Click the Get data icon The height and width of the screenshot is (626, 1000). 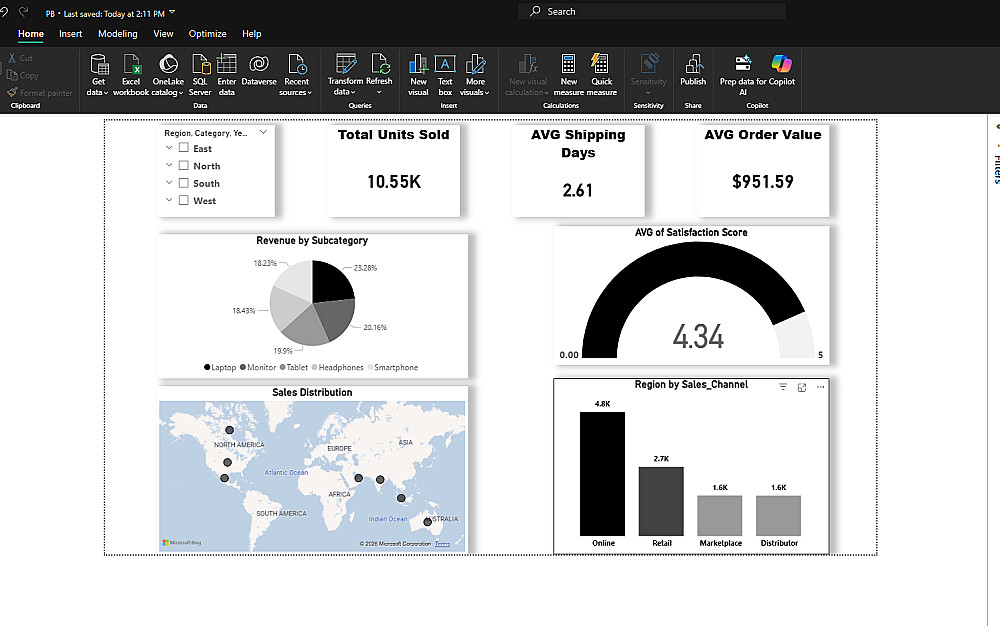[98, 65]
